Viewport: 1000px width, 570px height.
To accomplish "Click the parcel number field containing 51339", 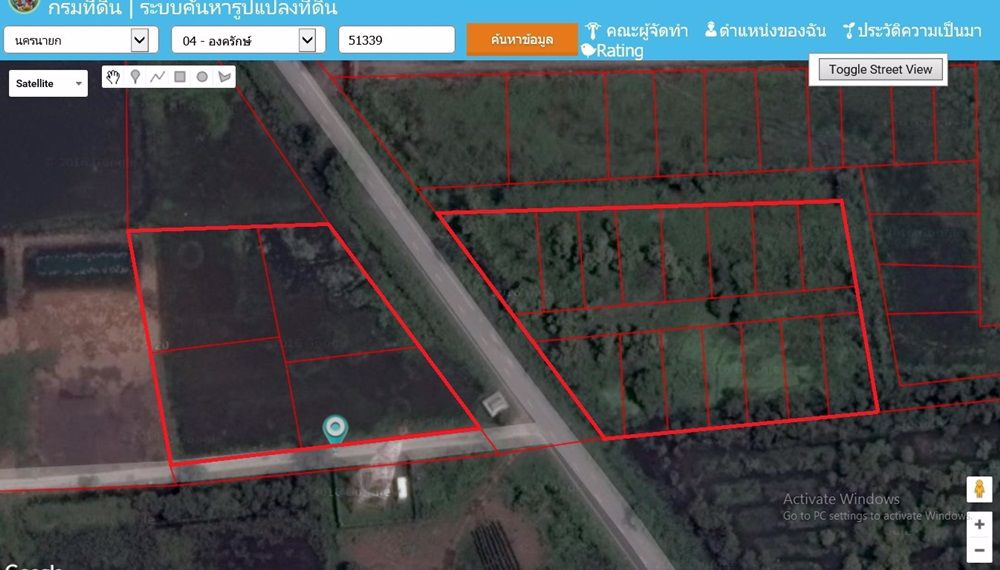I will point(396,40).
